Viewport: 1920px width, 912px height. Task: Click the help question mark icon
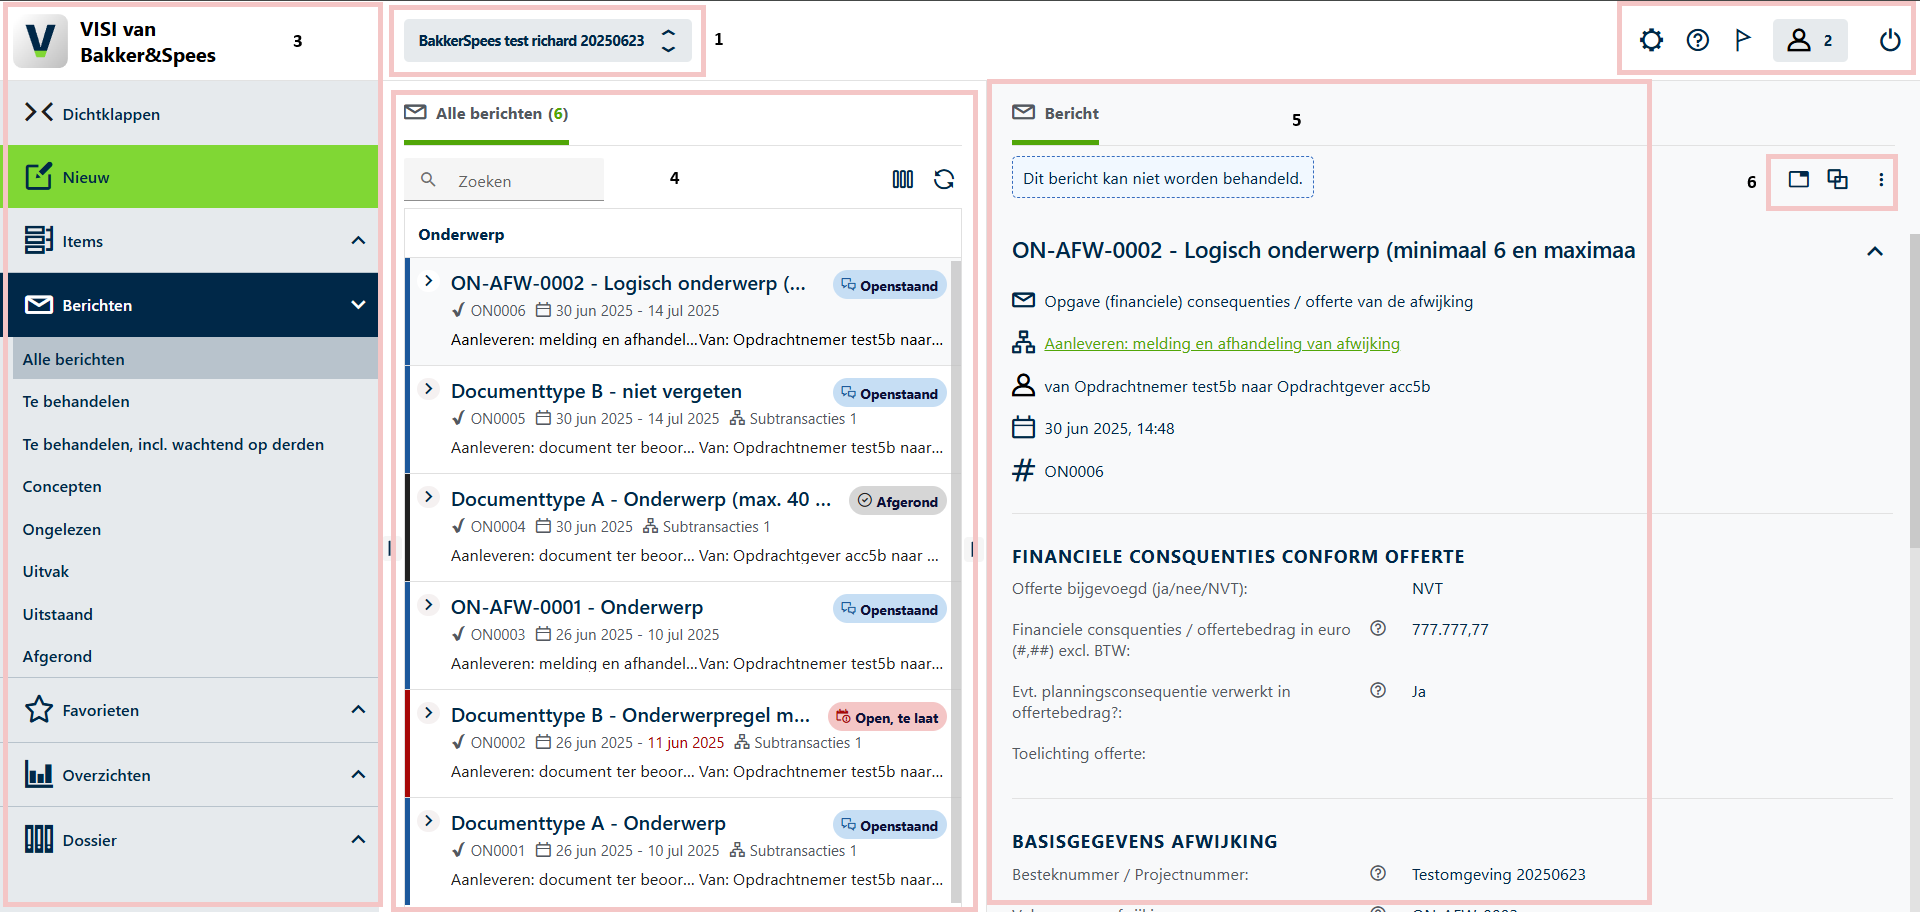1697,40
